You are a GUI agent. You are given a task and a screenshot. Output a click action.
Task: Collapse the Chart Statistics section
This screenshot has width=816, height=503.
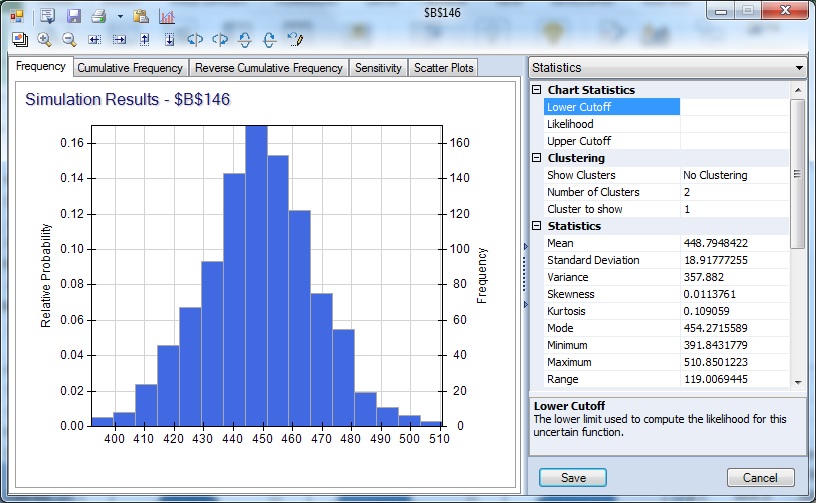click(536, 90)
